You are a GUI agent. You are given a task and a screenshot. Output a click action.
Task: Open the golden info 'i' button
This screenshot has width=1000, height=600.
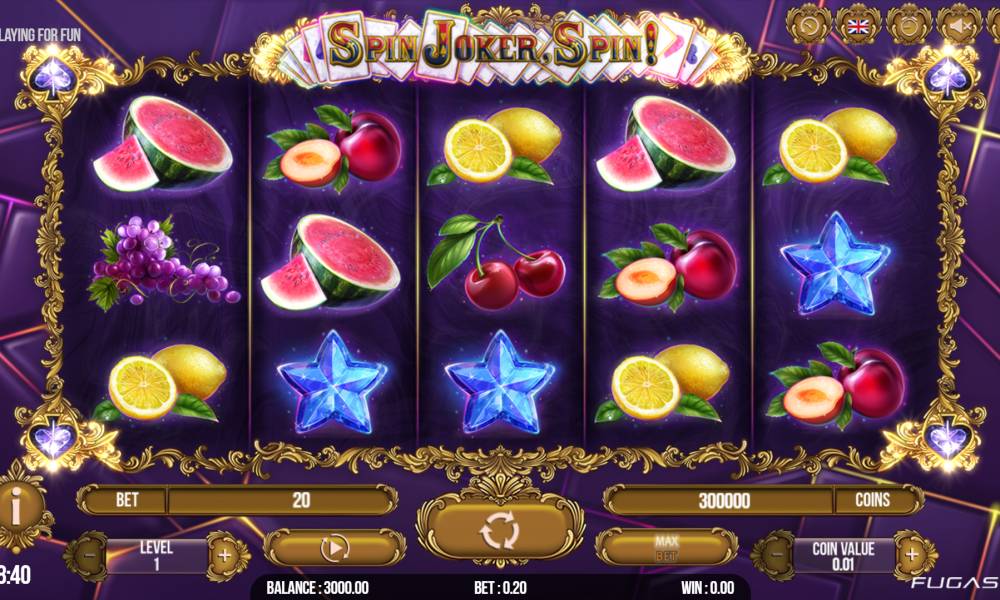[x=17, y=509]
